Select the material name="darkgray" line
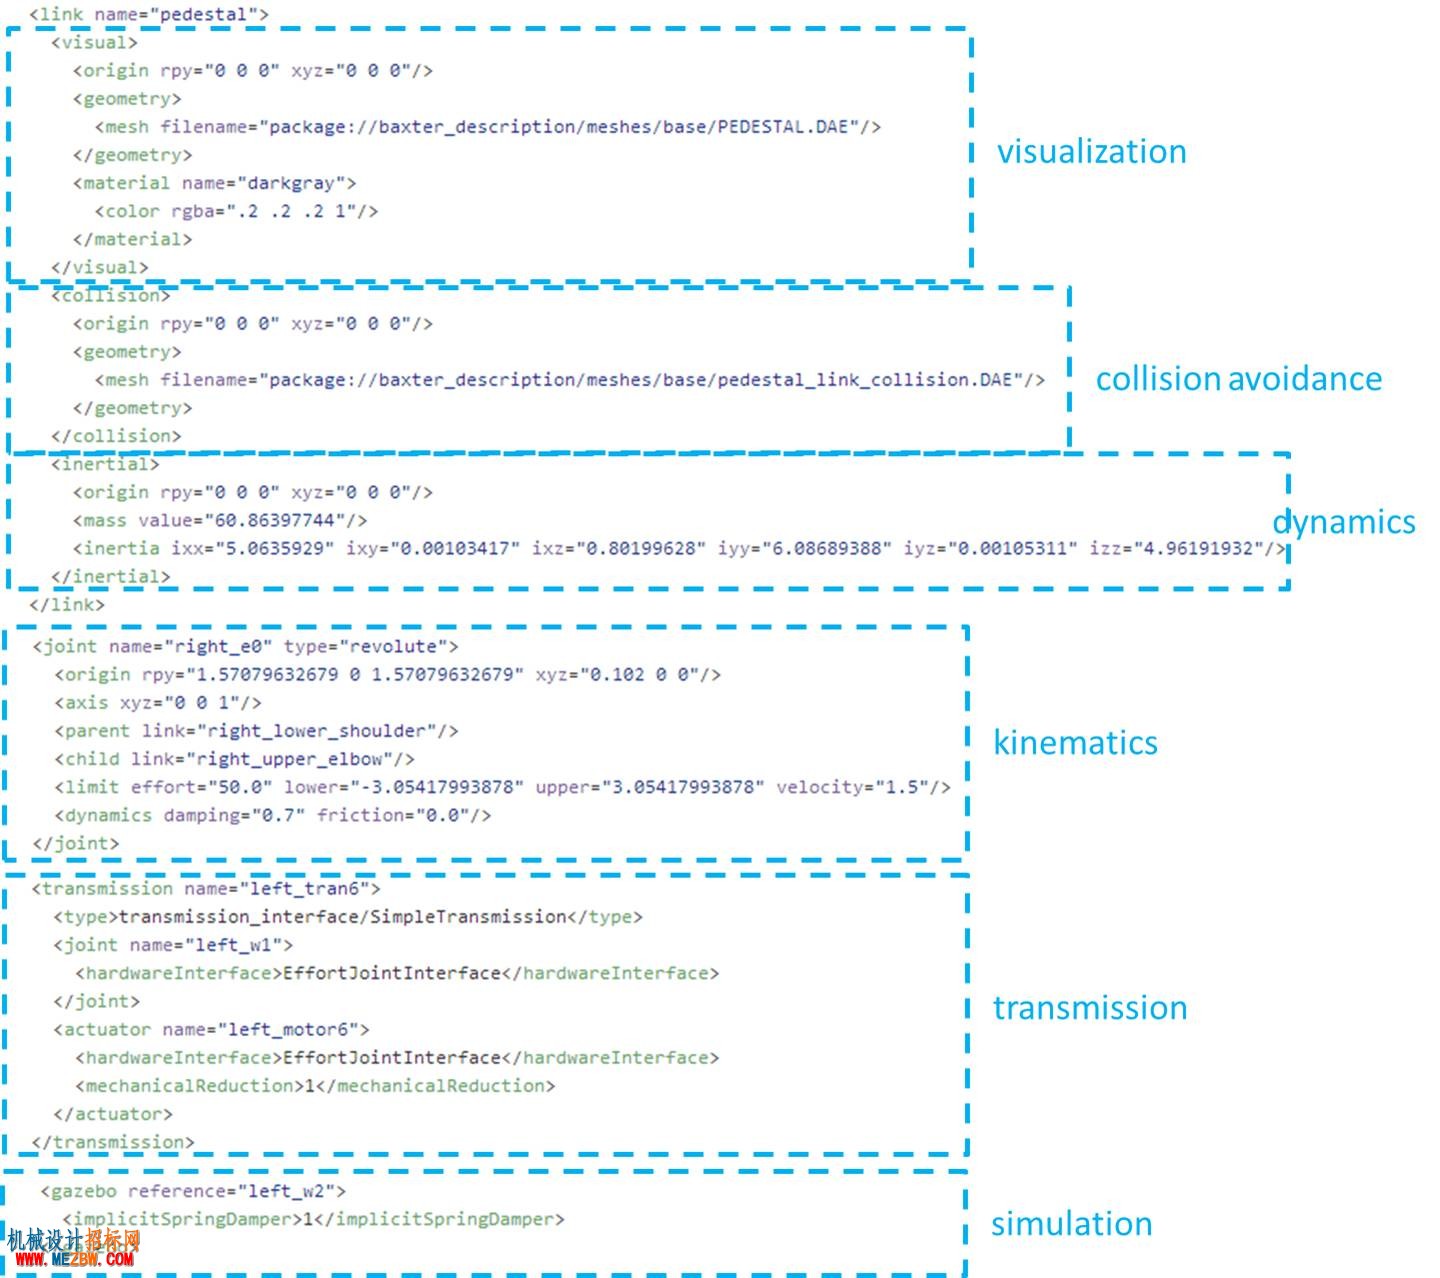The height and width of the screenshot is (1278, 1440). [214, 183]
